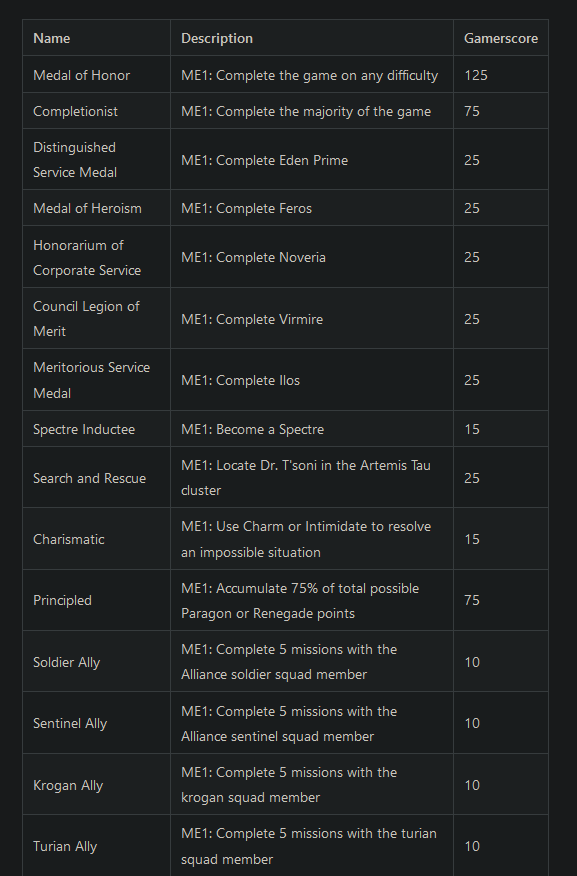
Task: Select Distinguished Service Medal cell
Action: tap(75, 160)
